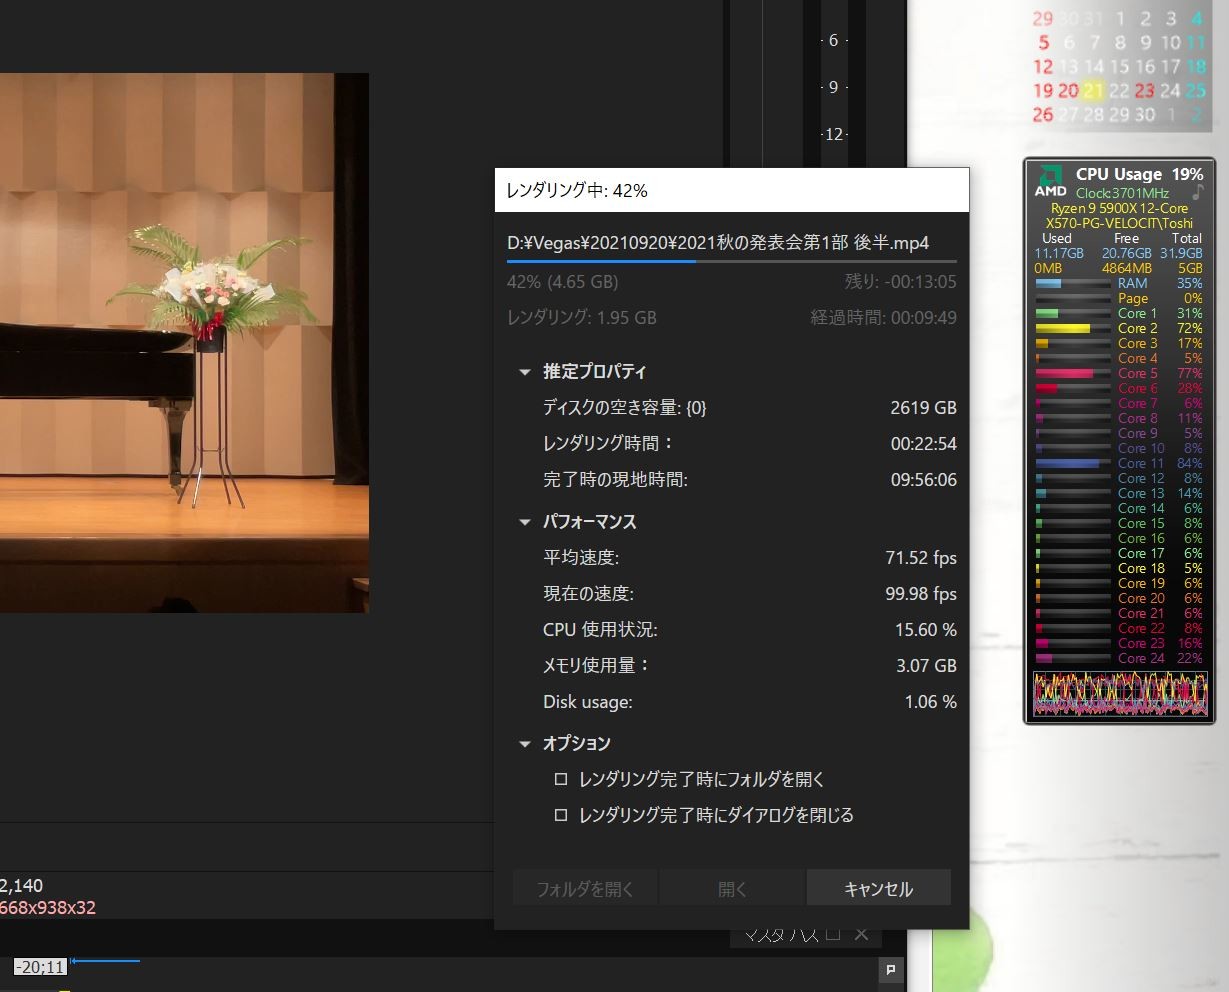Click the marker flag icon on timeline
This screenshot has height=992, width=1229.
[890, 968]
